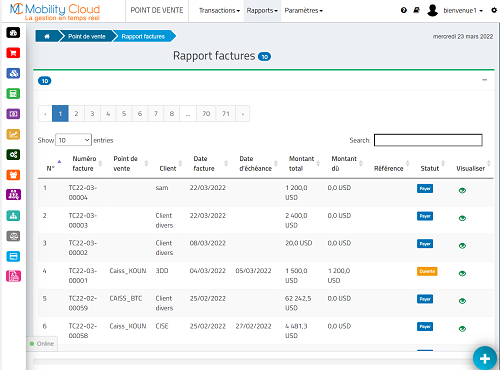Image resolution: width=500 pixels, height=370 pixels.
Task: Go to pagination page 5
Action: click(x=124, y=114)
